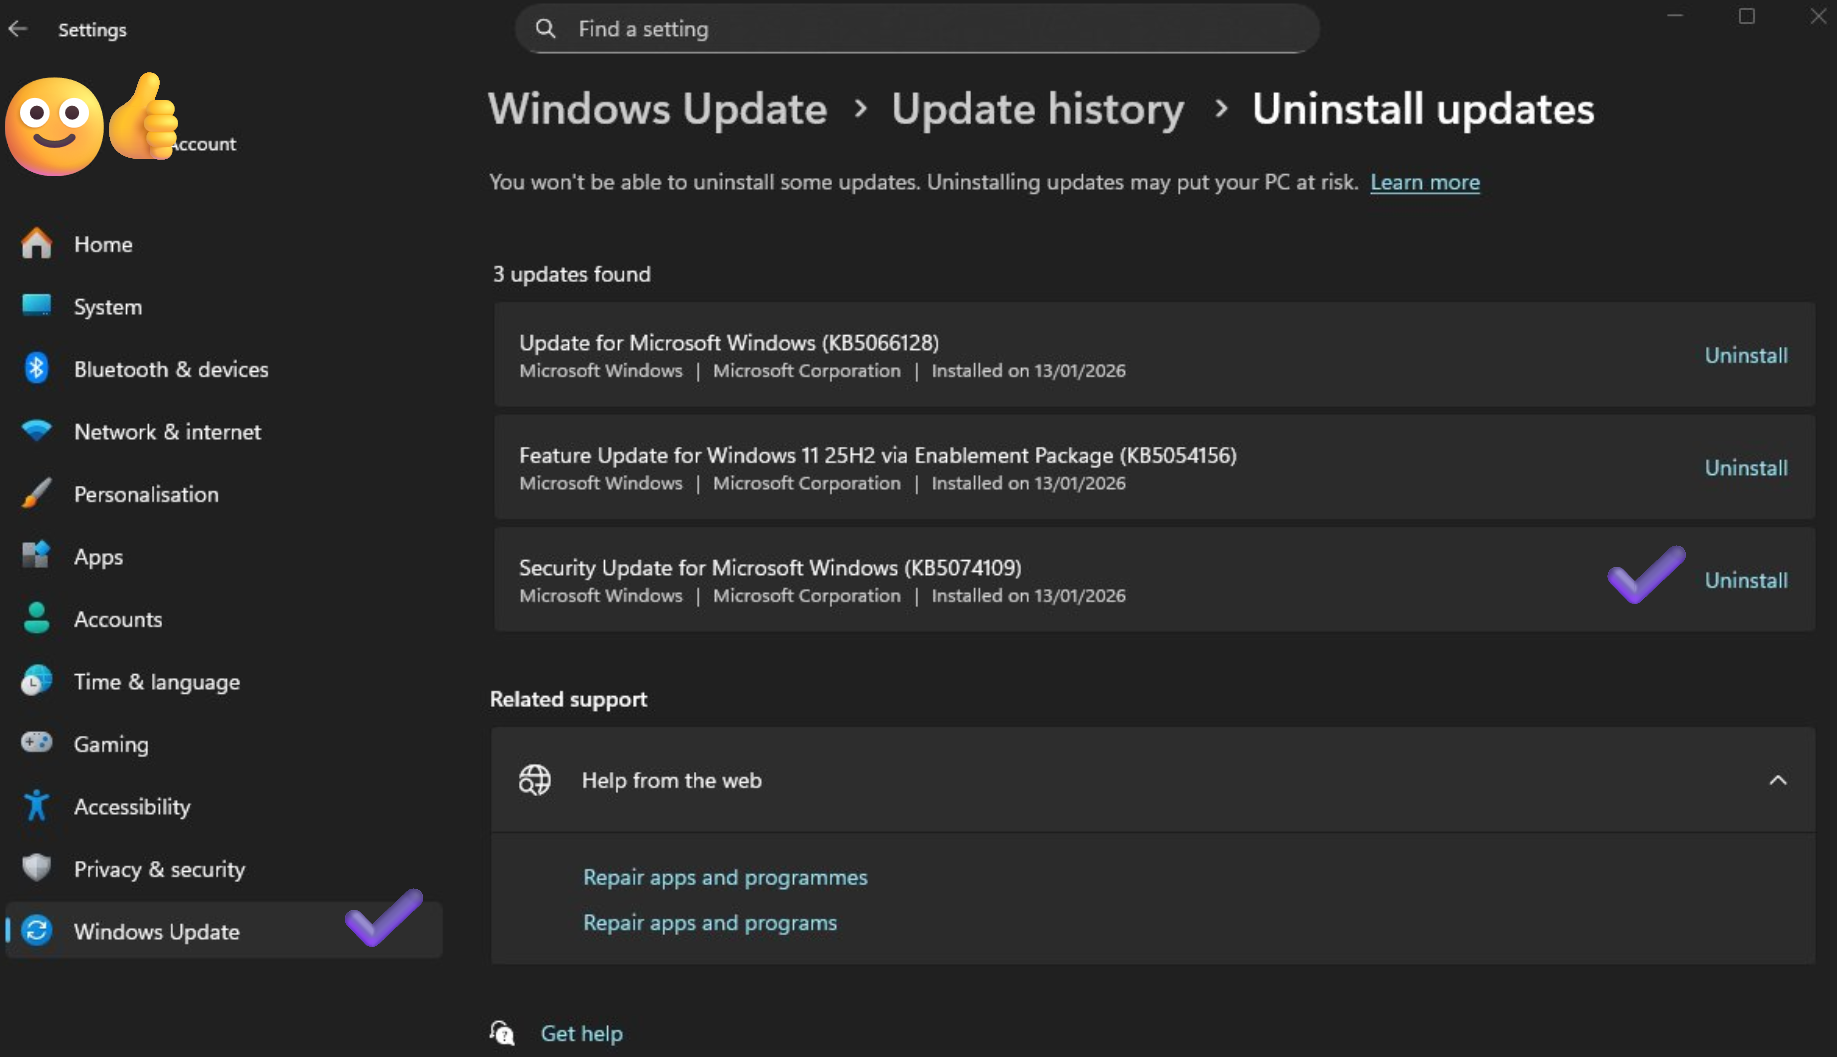The width and height of the screenshot is (1837, 1057).
Task: Collapse the Help from the web section
Action: pyautogui.click(x=1777, y=780)
